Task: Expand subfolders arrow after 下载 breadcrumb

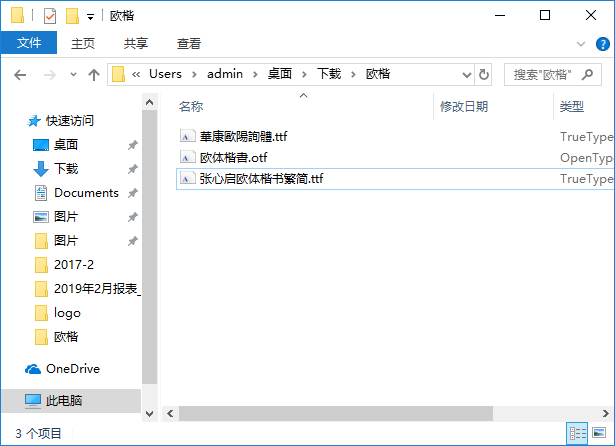Action: (353, 75)
